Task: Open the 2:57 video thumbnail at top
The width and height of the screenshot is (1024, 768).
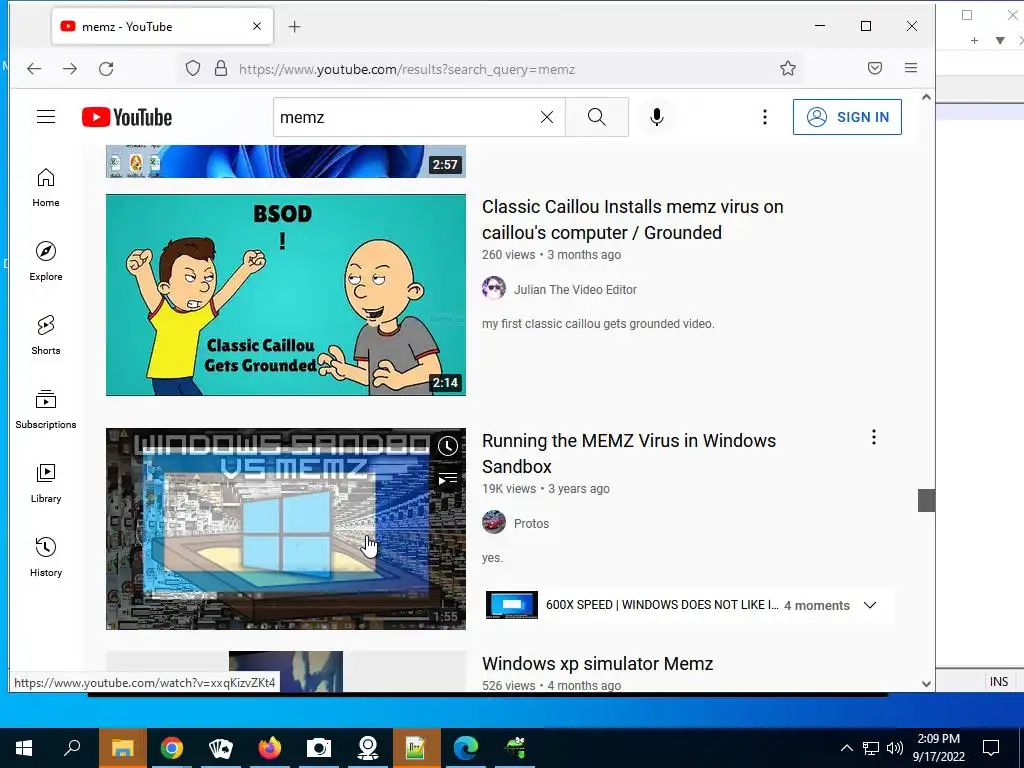Action: click(286, 161)
